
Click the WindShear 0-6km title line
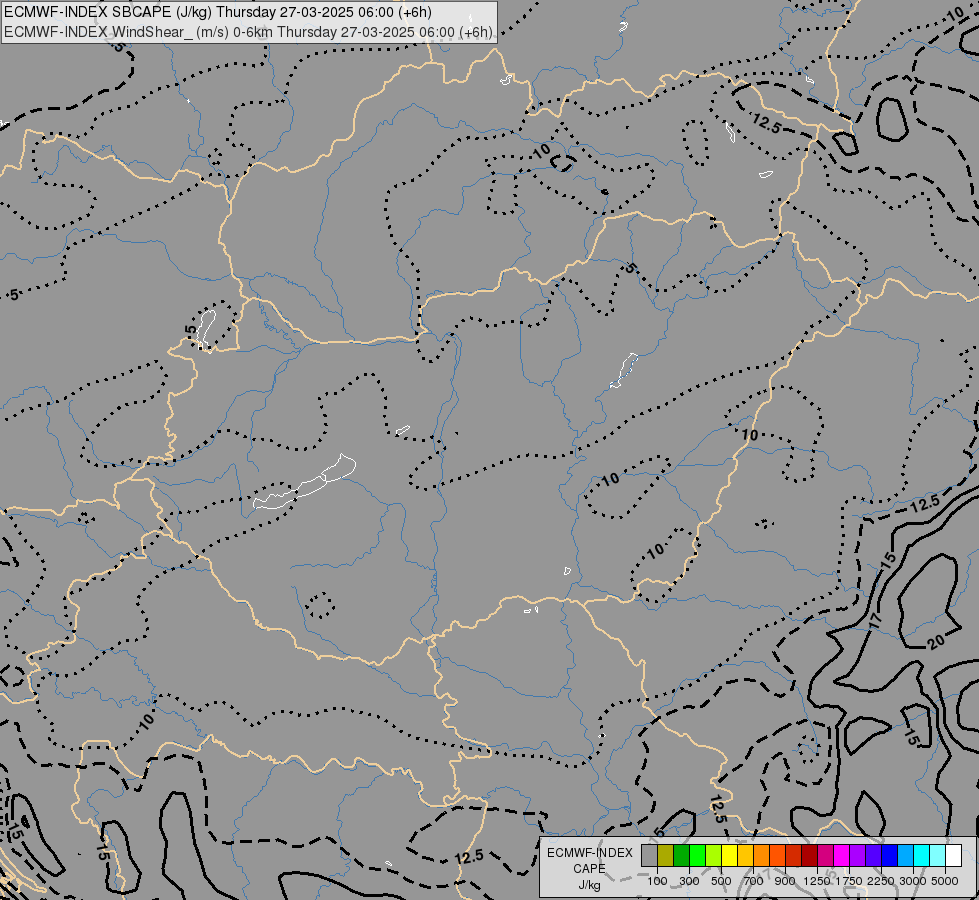(248, 32)
